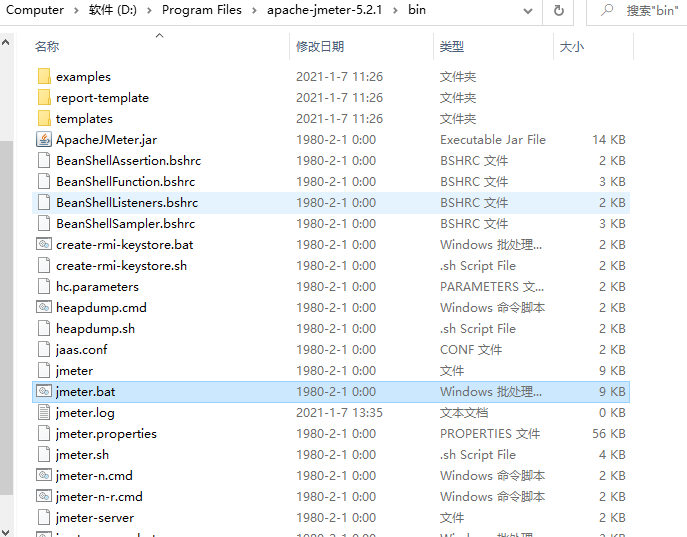
Task: Click the icon of the file named jmeter
Action: 44,371
